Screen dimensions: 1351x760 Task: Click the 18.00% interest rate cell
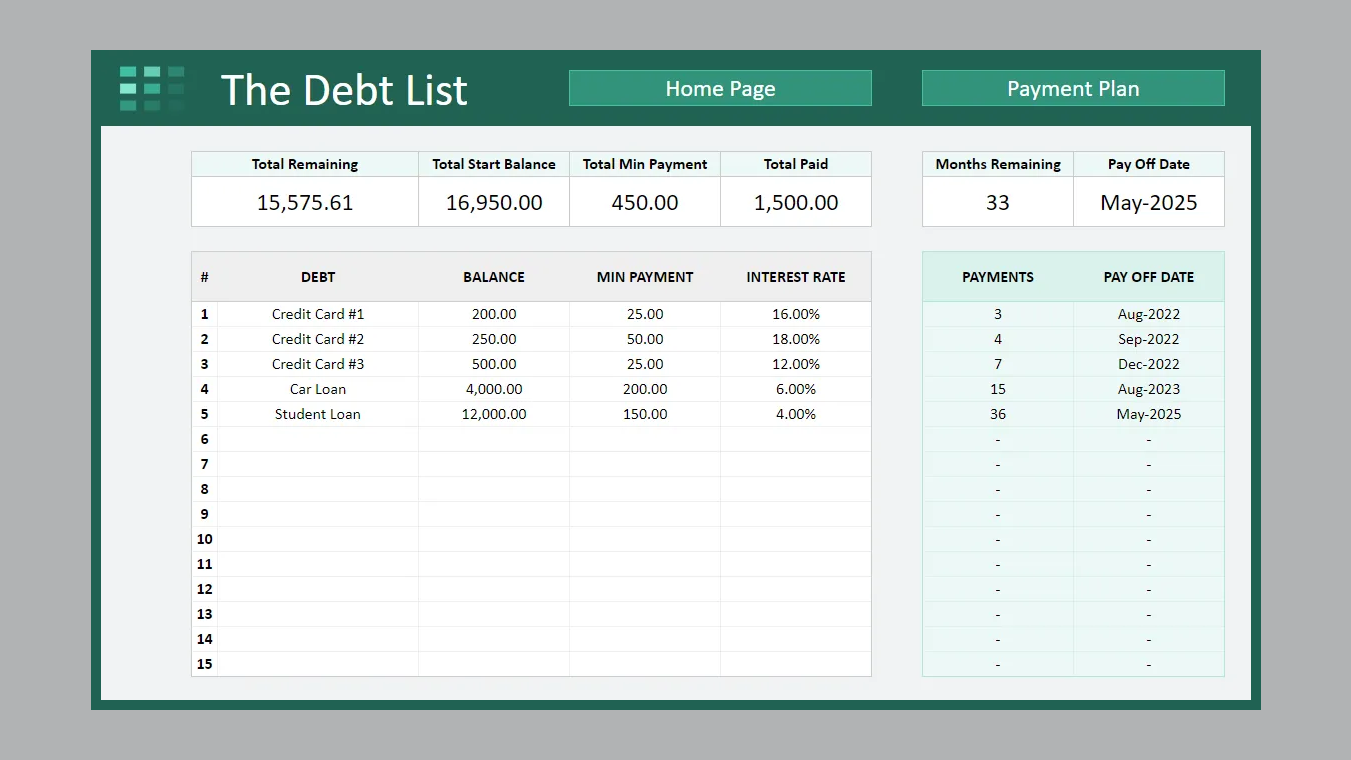coord(796,339)
